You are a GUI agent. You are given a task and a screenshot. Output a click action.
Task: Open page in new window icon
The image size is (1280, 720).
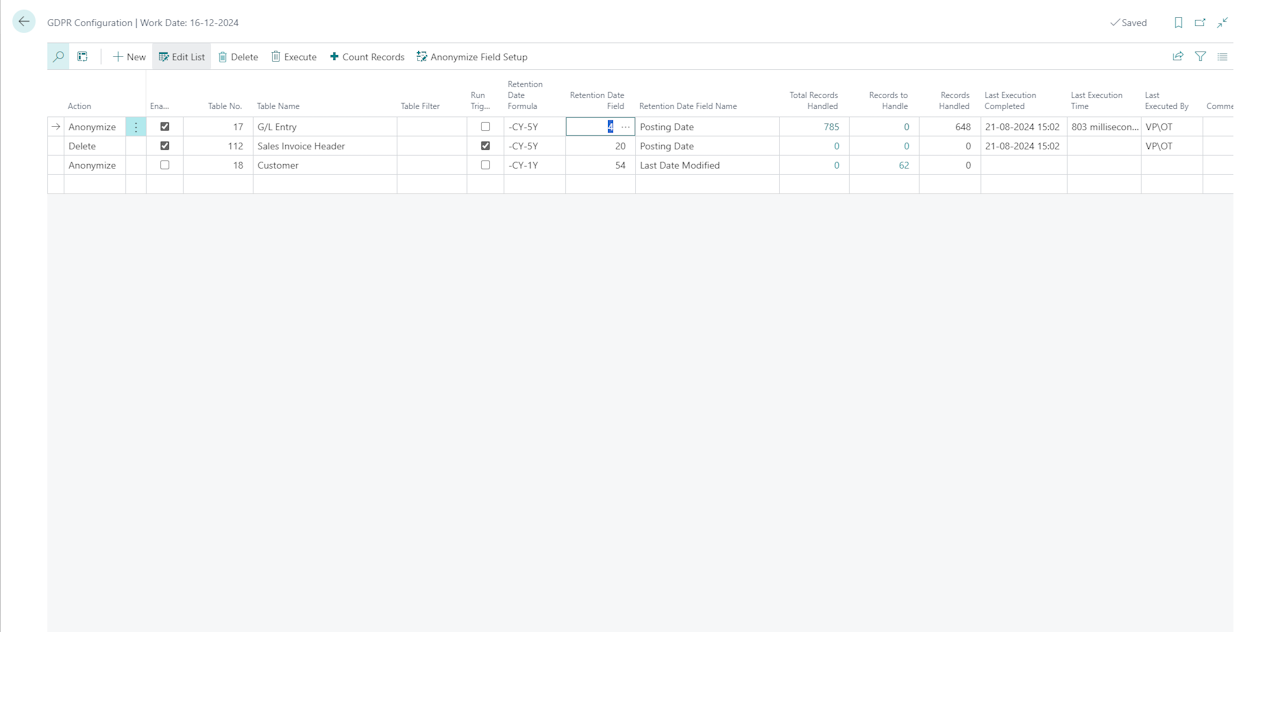tap(1199, 22)
